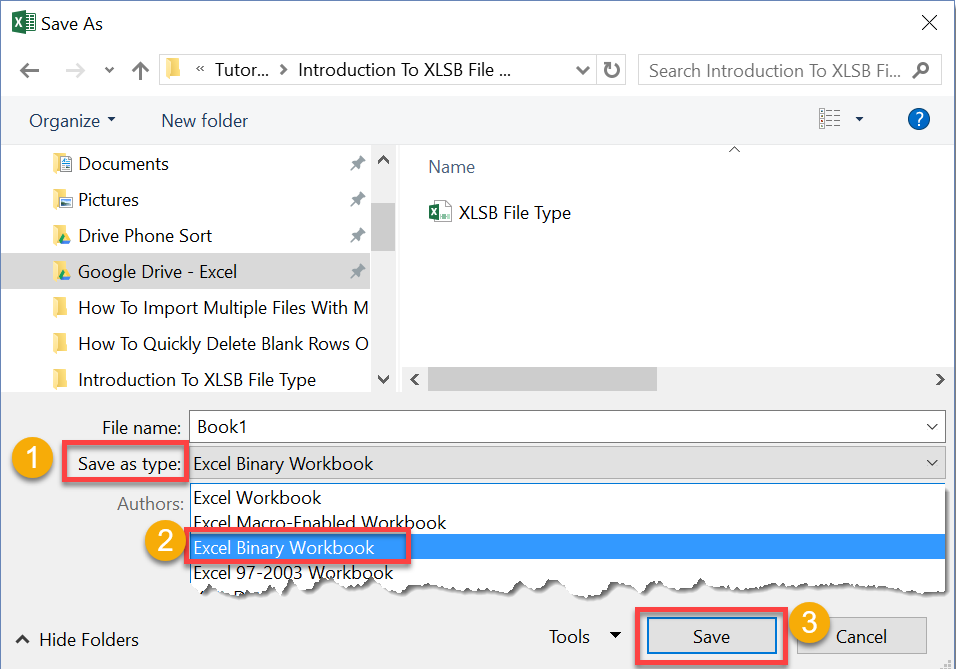Click the Excel icon in the title bar
This screenshot has width=956, height=669.
tap(22, 22)
